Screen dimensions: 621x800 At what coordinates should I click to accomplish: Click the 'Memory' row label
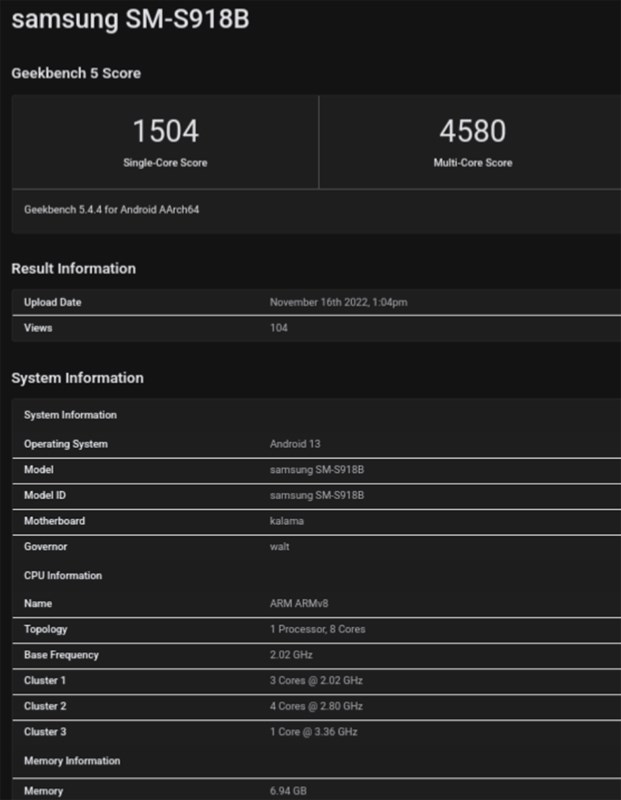pyautogui.click(x=43, y=791)
